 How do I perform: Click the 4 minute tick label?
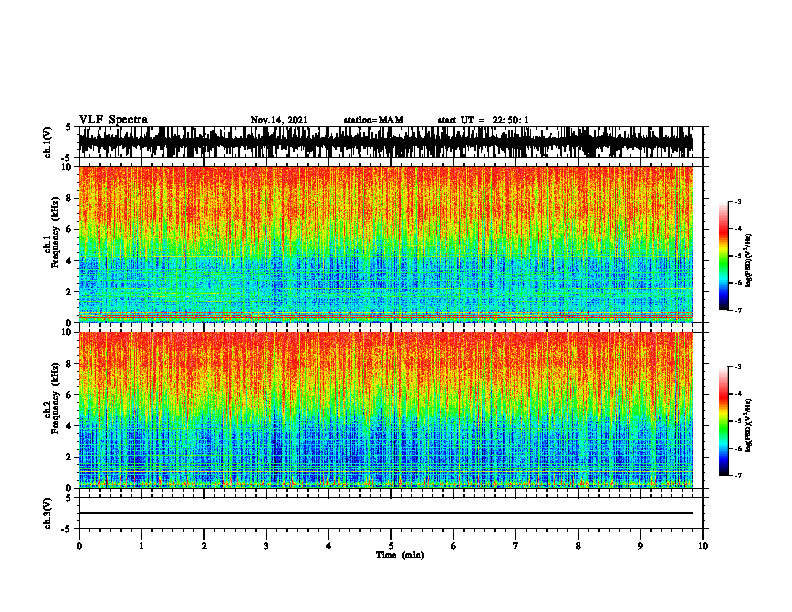(x=328, y=546)
